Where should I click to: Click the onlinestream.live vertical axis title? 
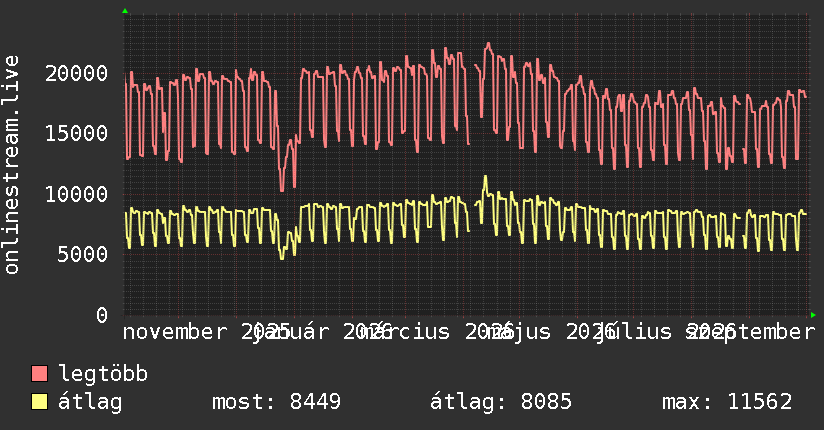click(x=11, y=165)
